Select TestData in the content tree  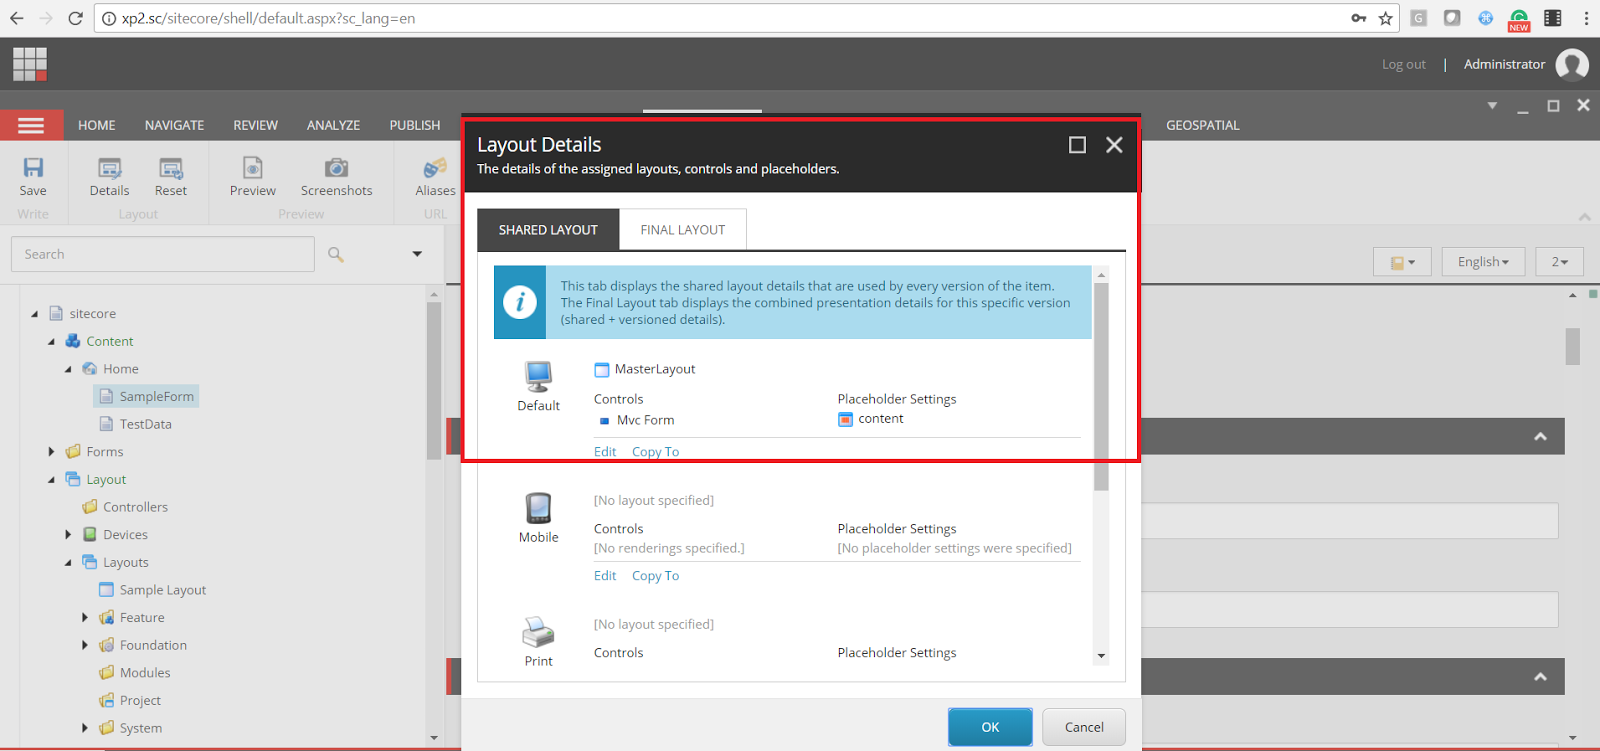coord(136,424)
